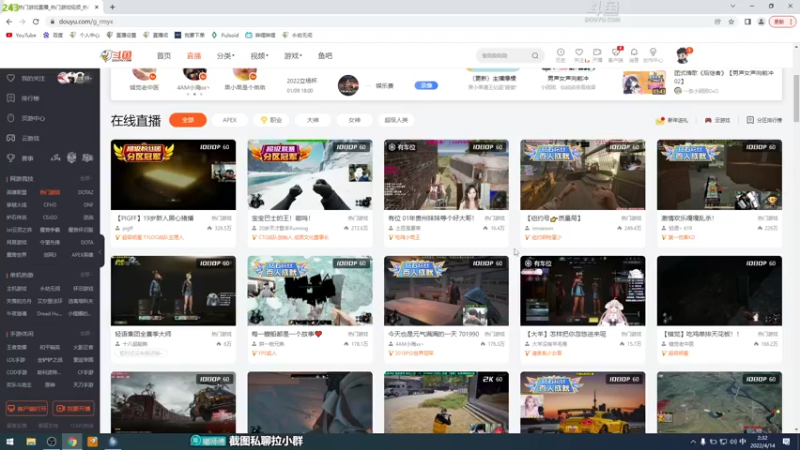Open the 开播 start-streaming icon in header

597,55
